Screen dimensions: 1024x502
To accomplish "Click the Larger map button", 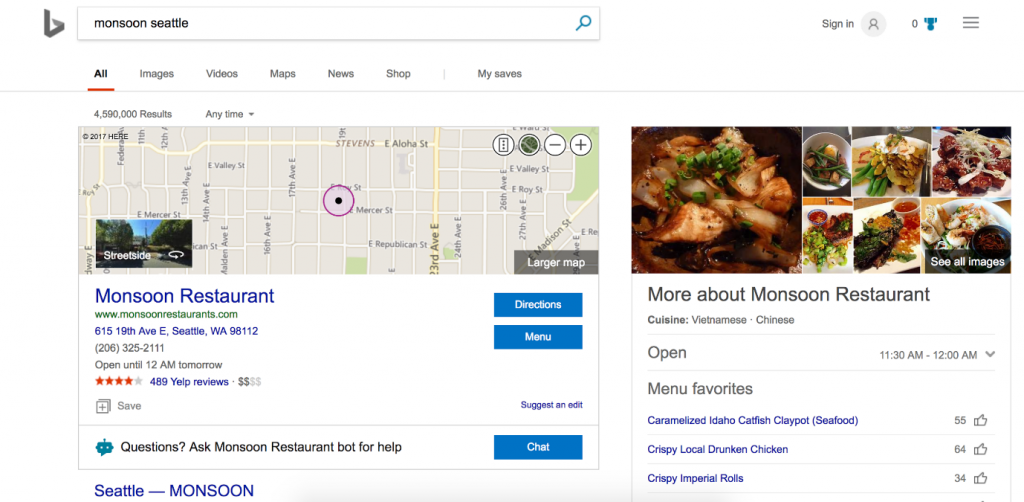I will click(x=556, y=262).
